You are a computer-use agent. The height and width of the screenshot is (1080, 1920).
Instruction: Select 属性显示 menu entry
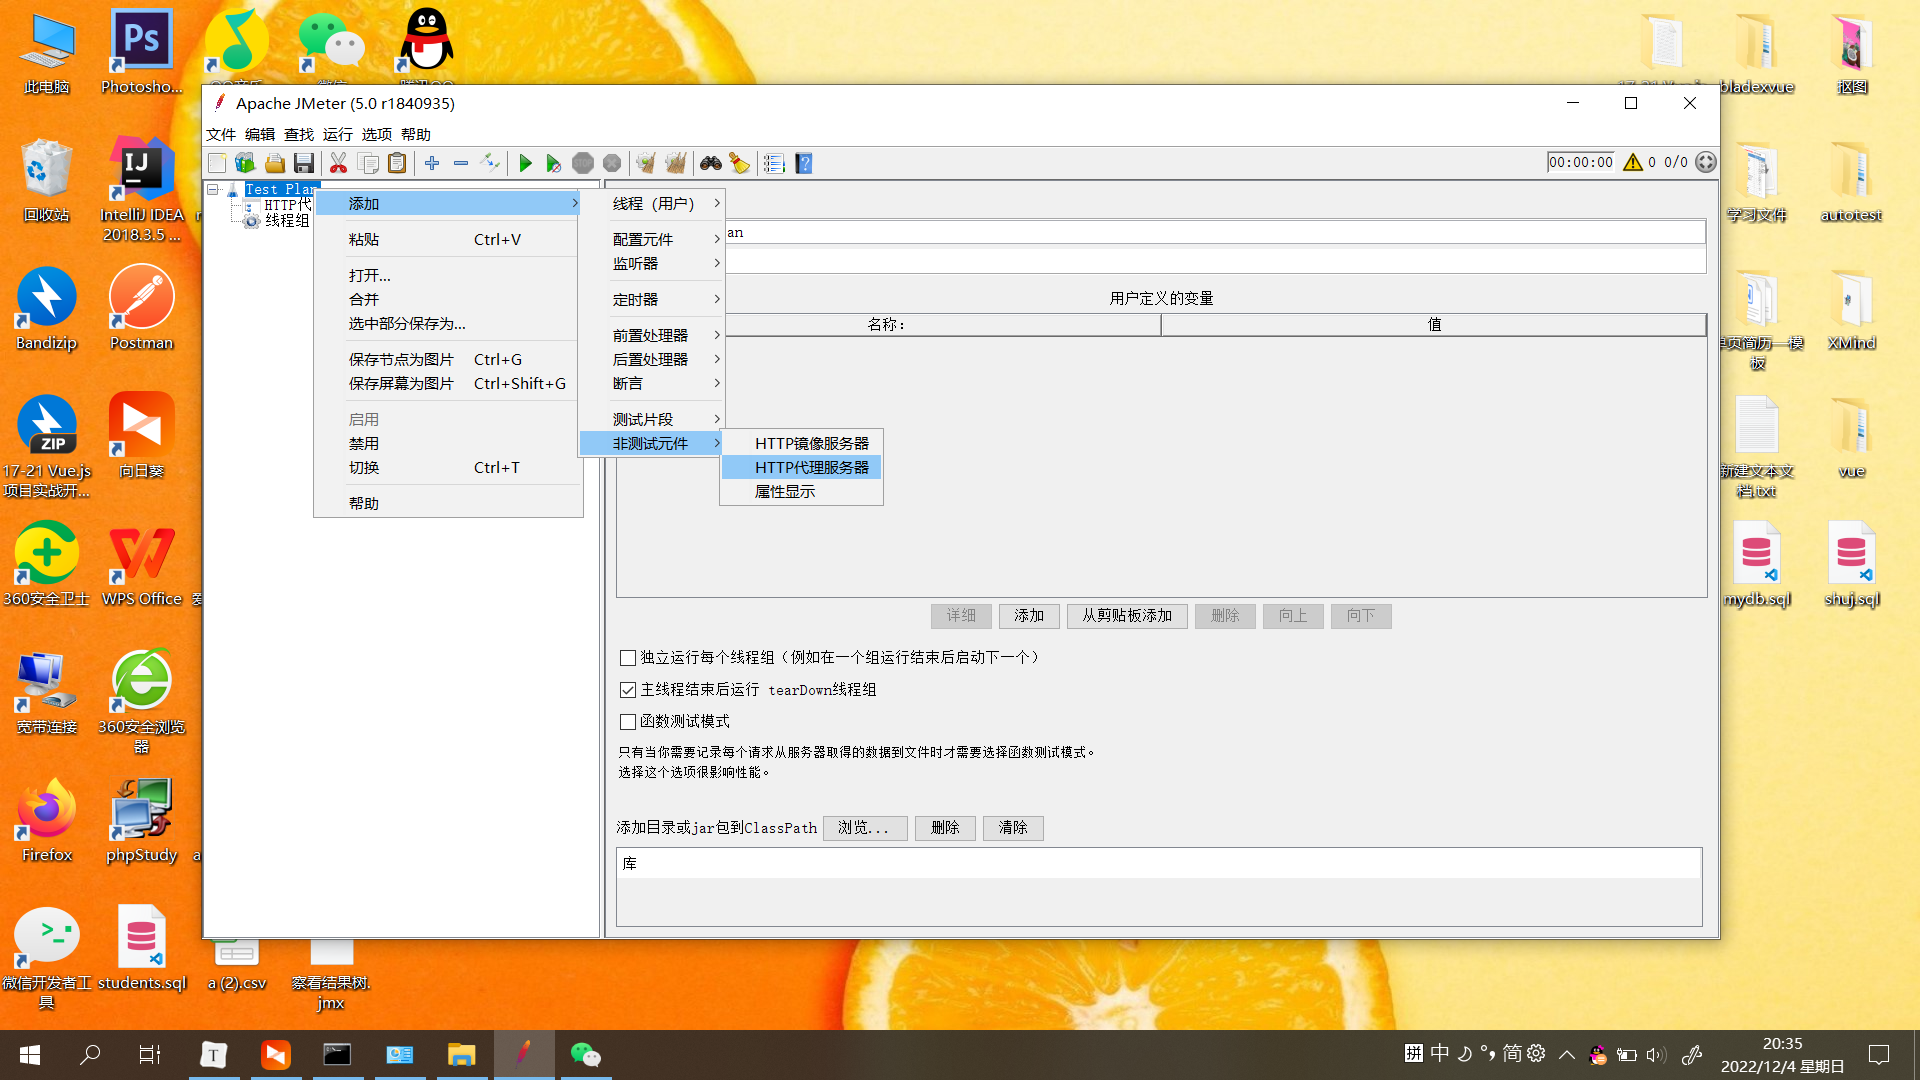click(x=802, y=491)
